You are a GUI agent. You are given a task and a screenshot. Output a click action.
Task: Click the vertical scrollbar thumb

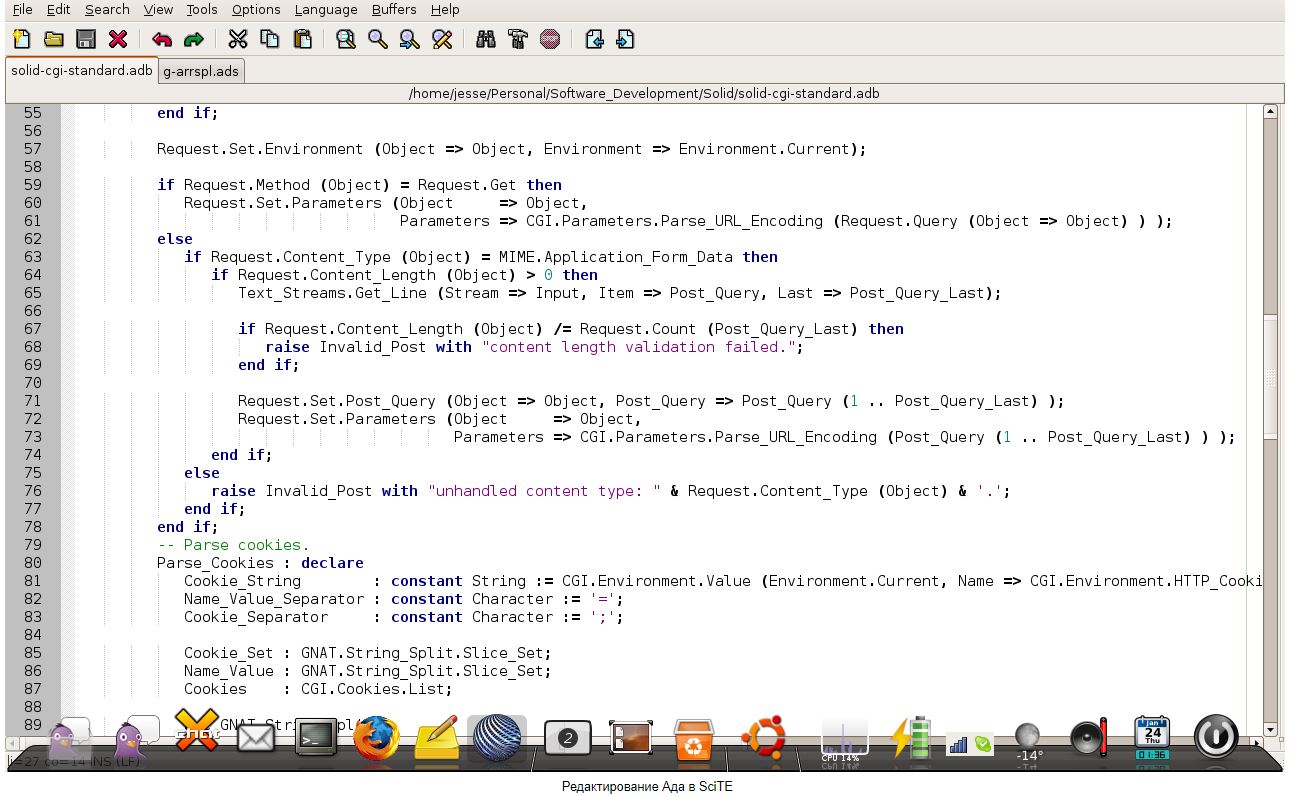pos(1270,375)
